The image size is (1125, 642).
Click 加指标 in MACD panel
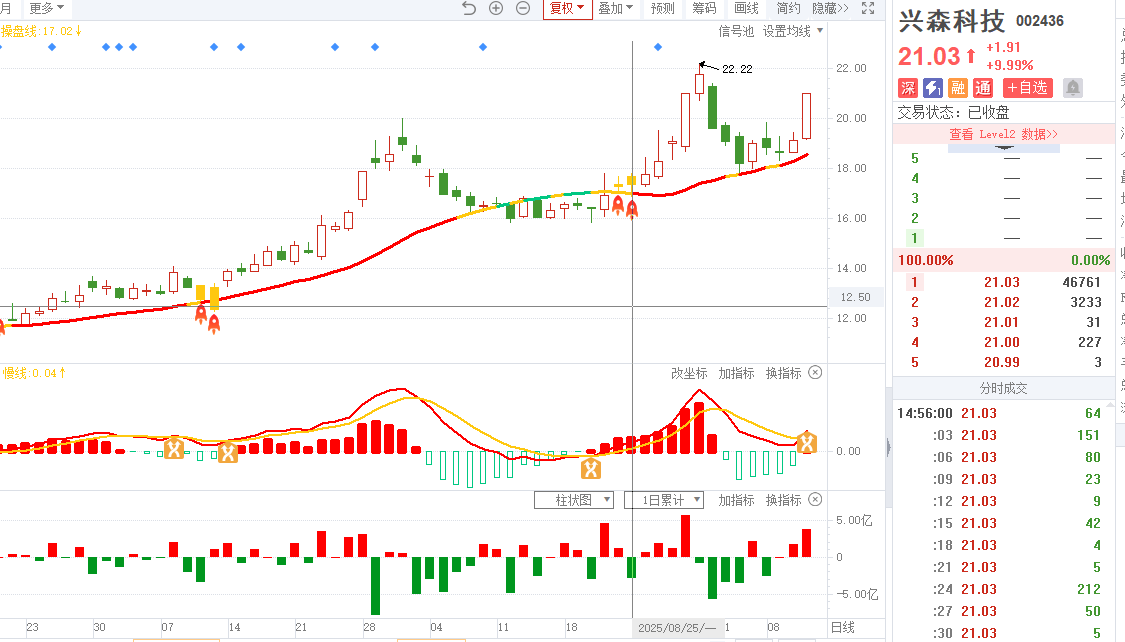pos(736,373)
